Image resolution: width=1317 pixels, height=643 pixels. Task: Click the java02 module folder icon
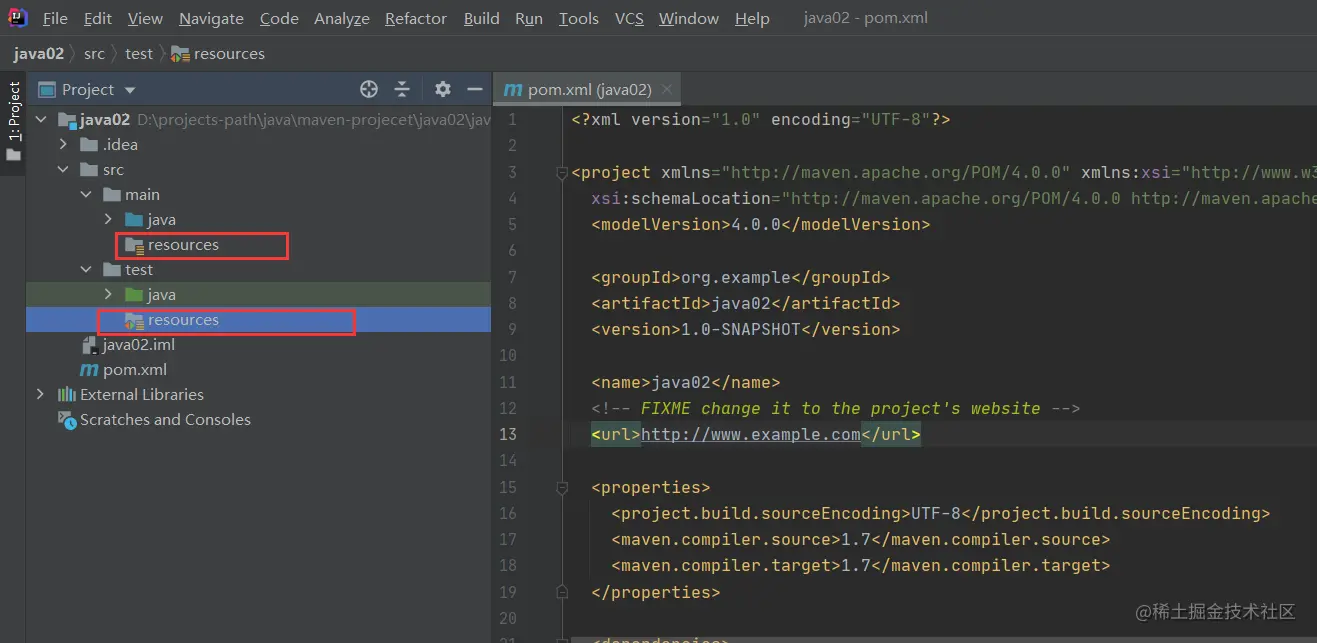point(67,120)
